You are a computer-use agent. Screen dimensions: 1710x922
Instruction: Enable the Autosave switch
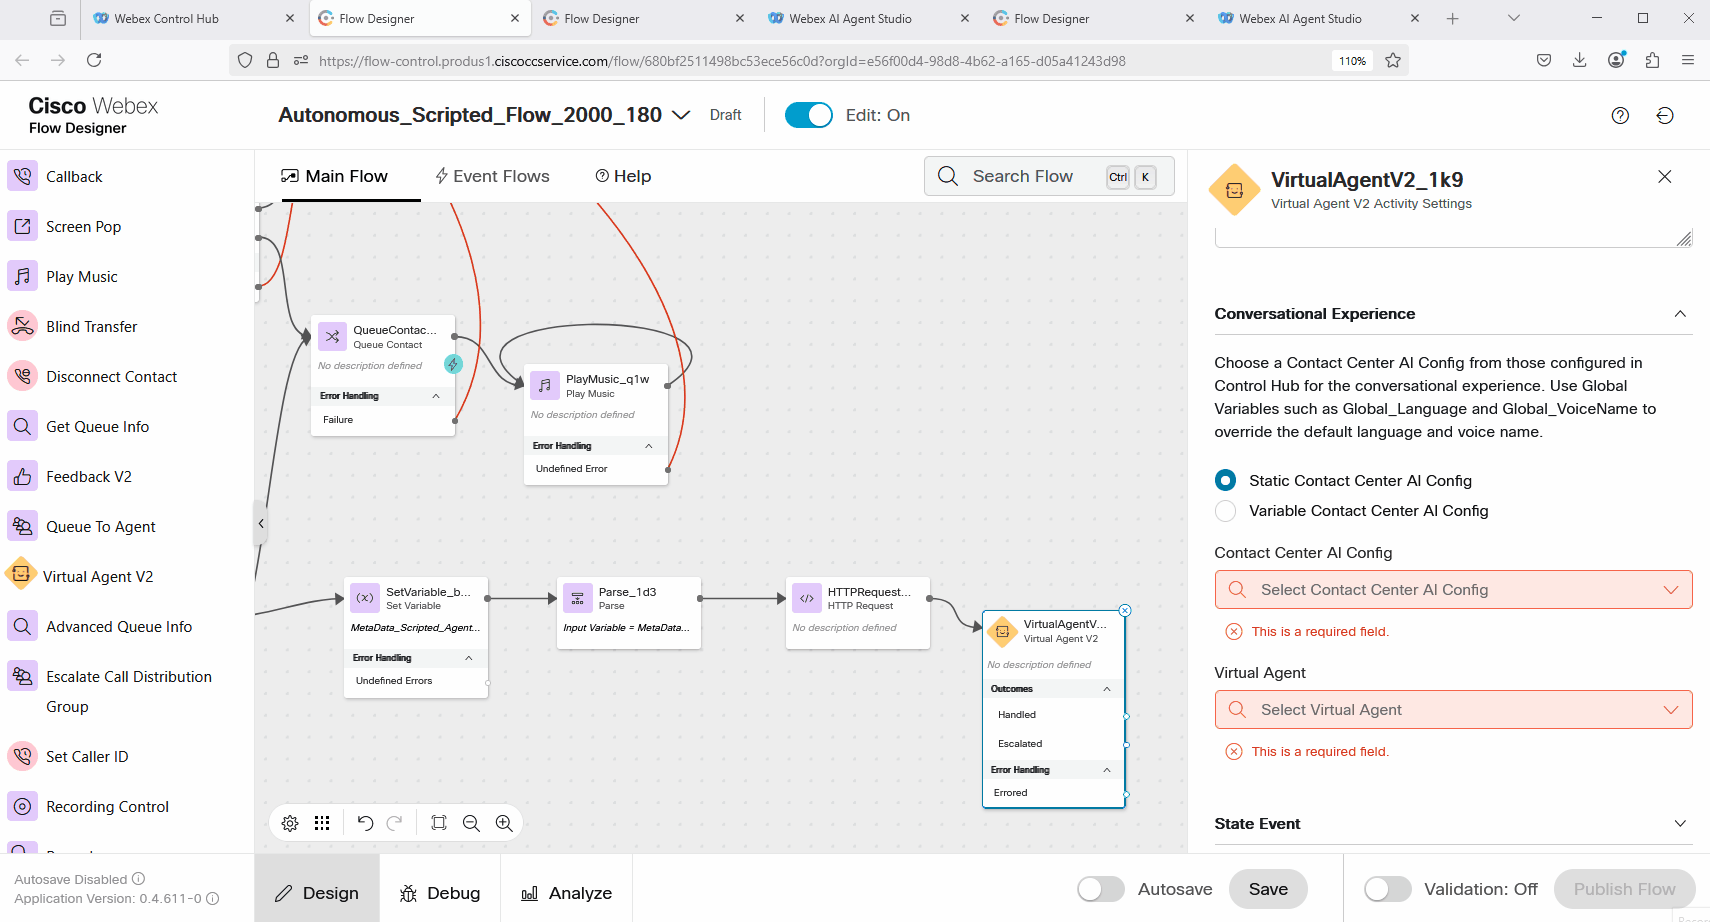pyautogui.click(x=1100, y=889)
